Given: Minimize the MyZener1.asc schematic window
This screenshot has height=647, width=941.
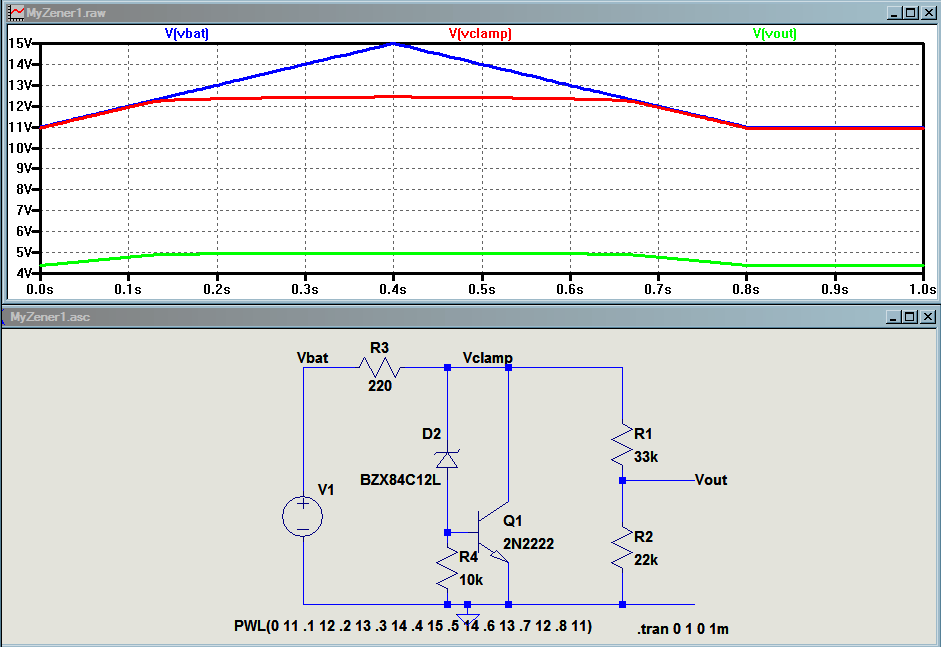Looking at the screenshot, I should click(x=894, y=317).
